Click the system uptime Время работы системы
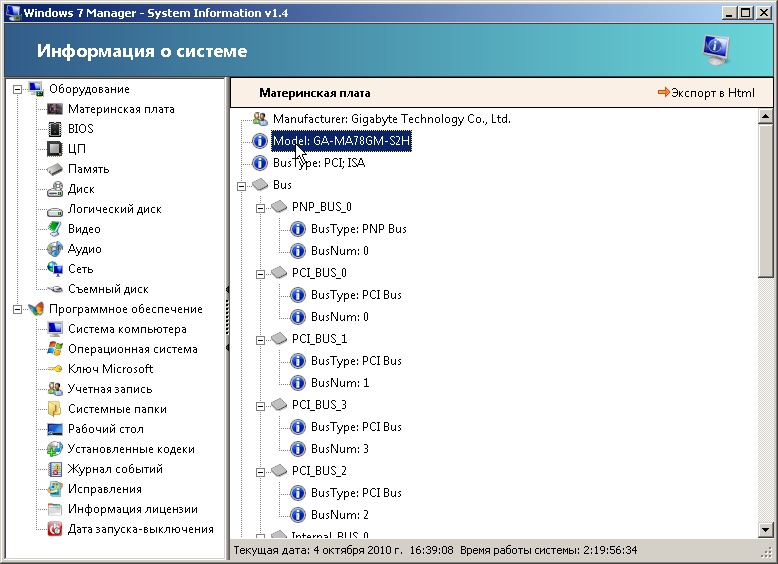Screen dimensions: 778x564 [548, 550]
